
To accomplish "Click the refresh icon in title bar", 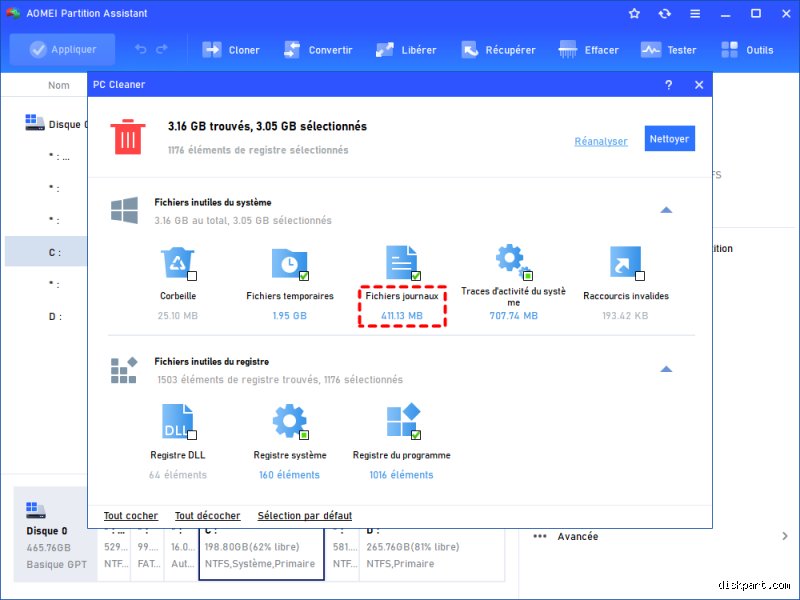I will (x=664, y=13).
